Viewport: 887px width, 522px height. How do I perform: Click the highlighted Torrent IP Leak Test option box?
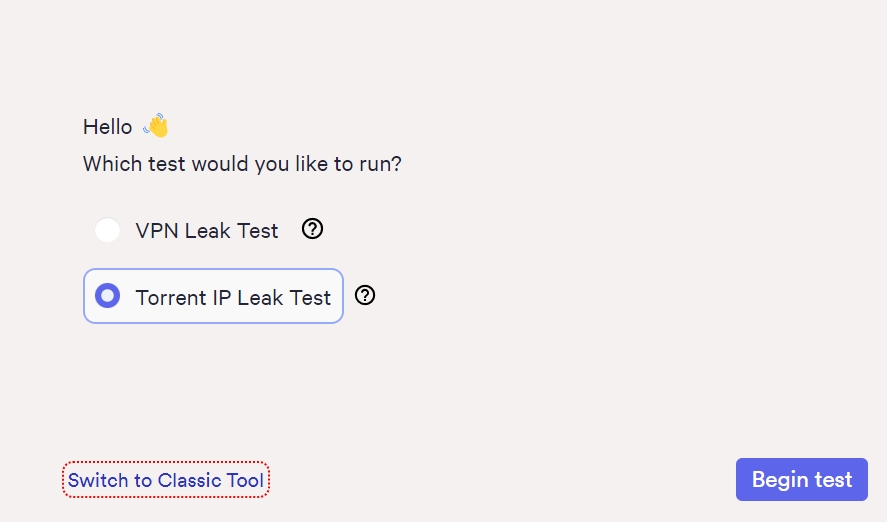pos(213,296)
